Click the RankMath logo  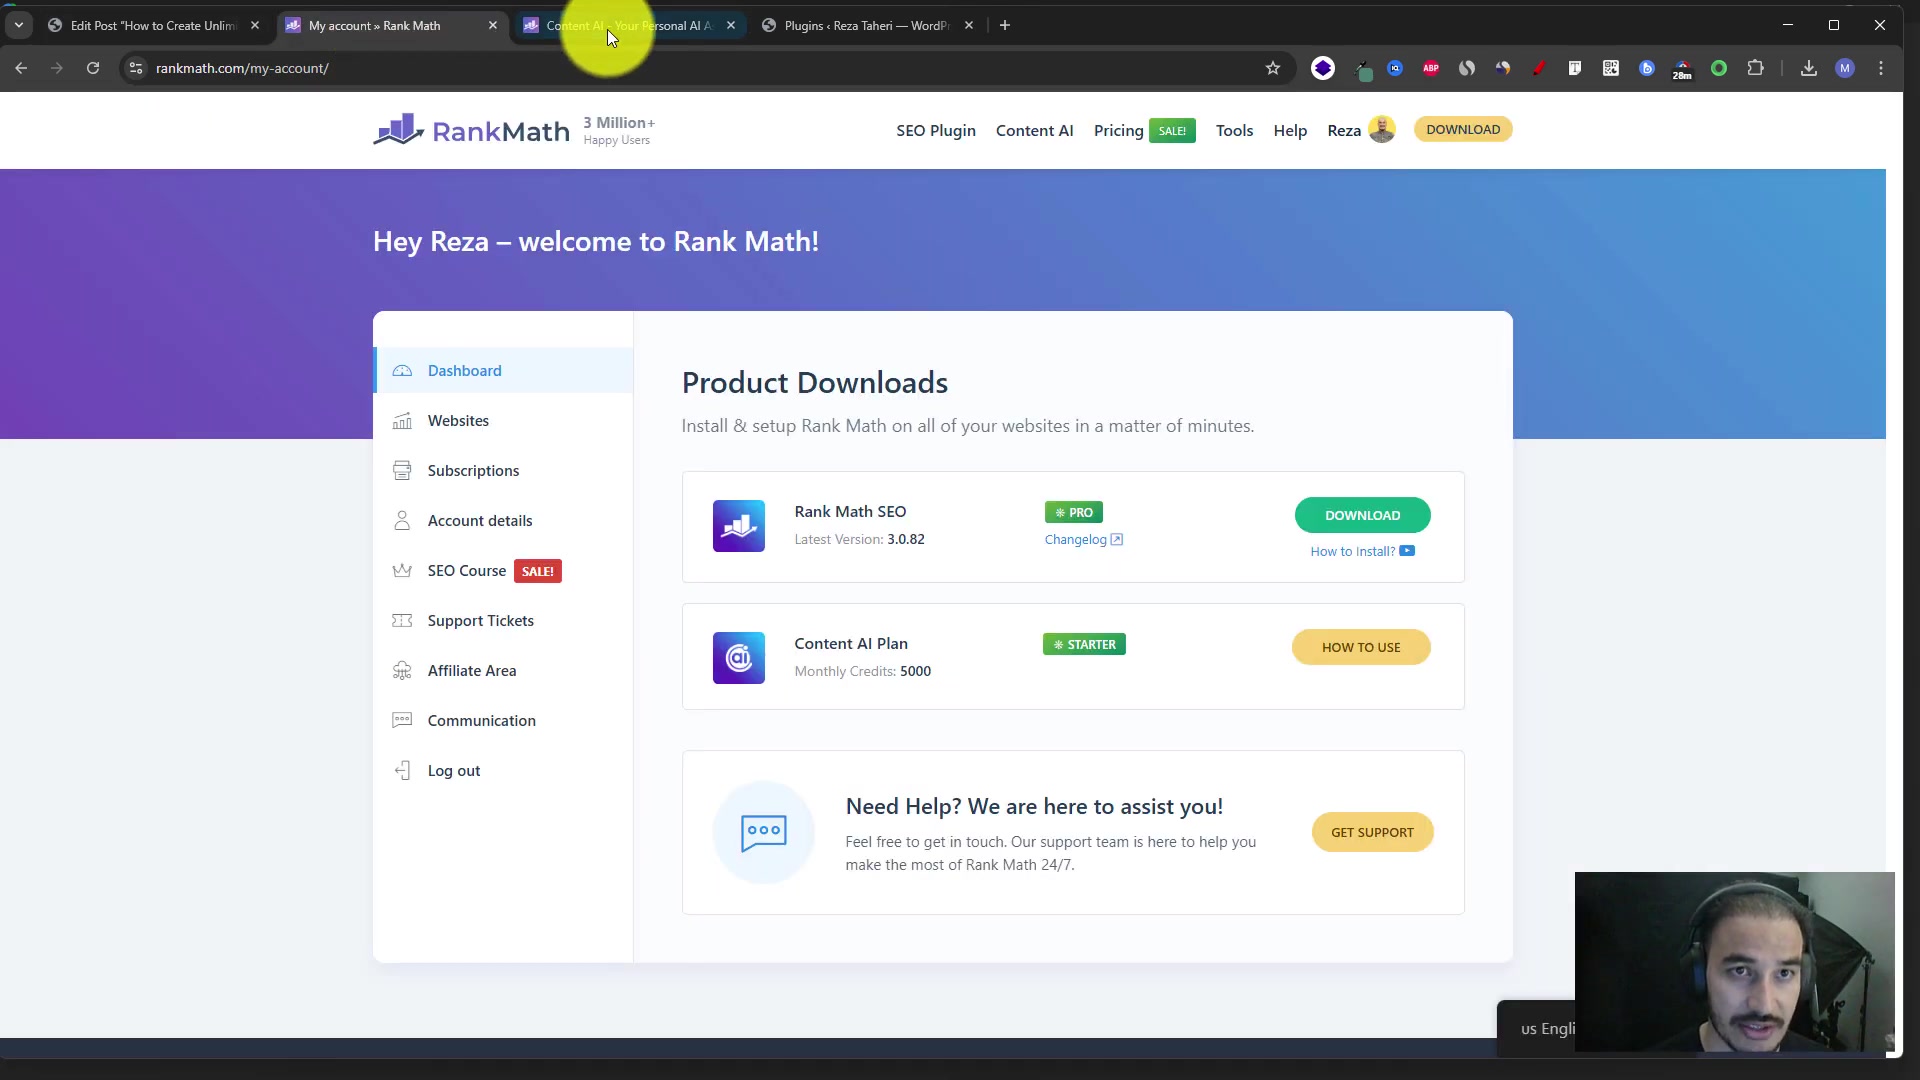471,130
